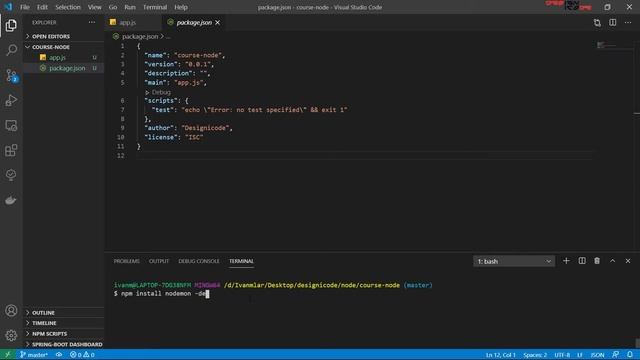Open the Explorer view in activity bar
Screen dimensions: 640x360
click(11, 25)
